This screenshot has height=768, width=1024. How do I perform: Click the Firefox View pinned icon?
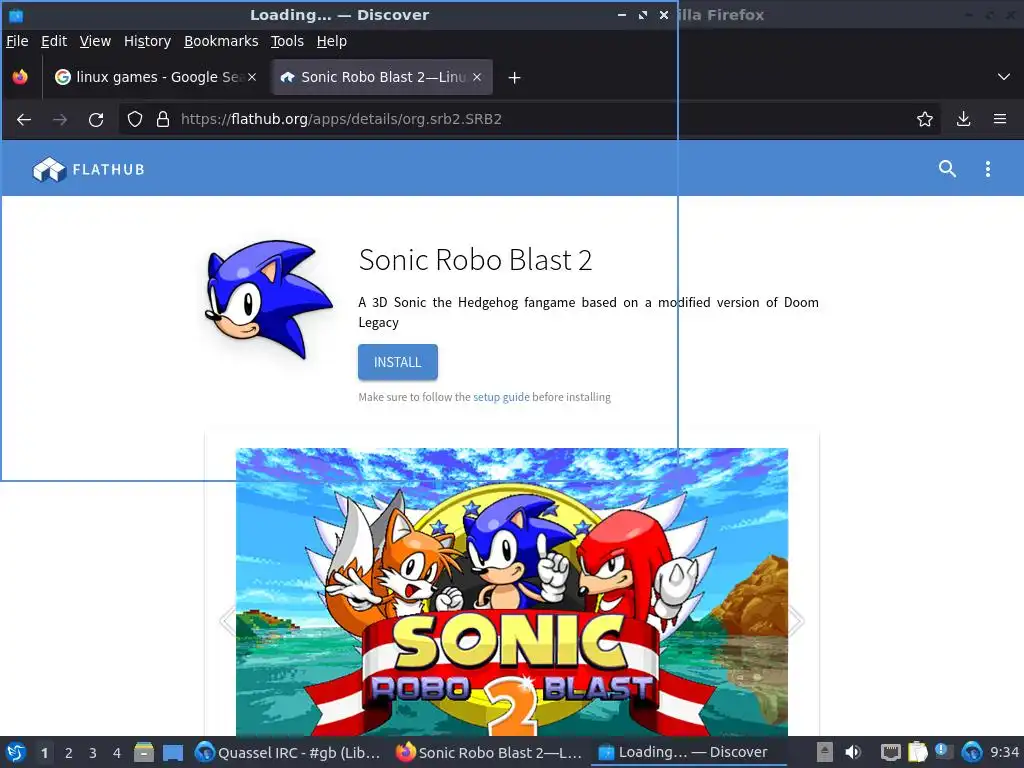20,77
